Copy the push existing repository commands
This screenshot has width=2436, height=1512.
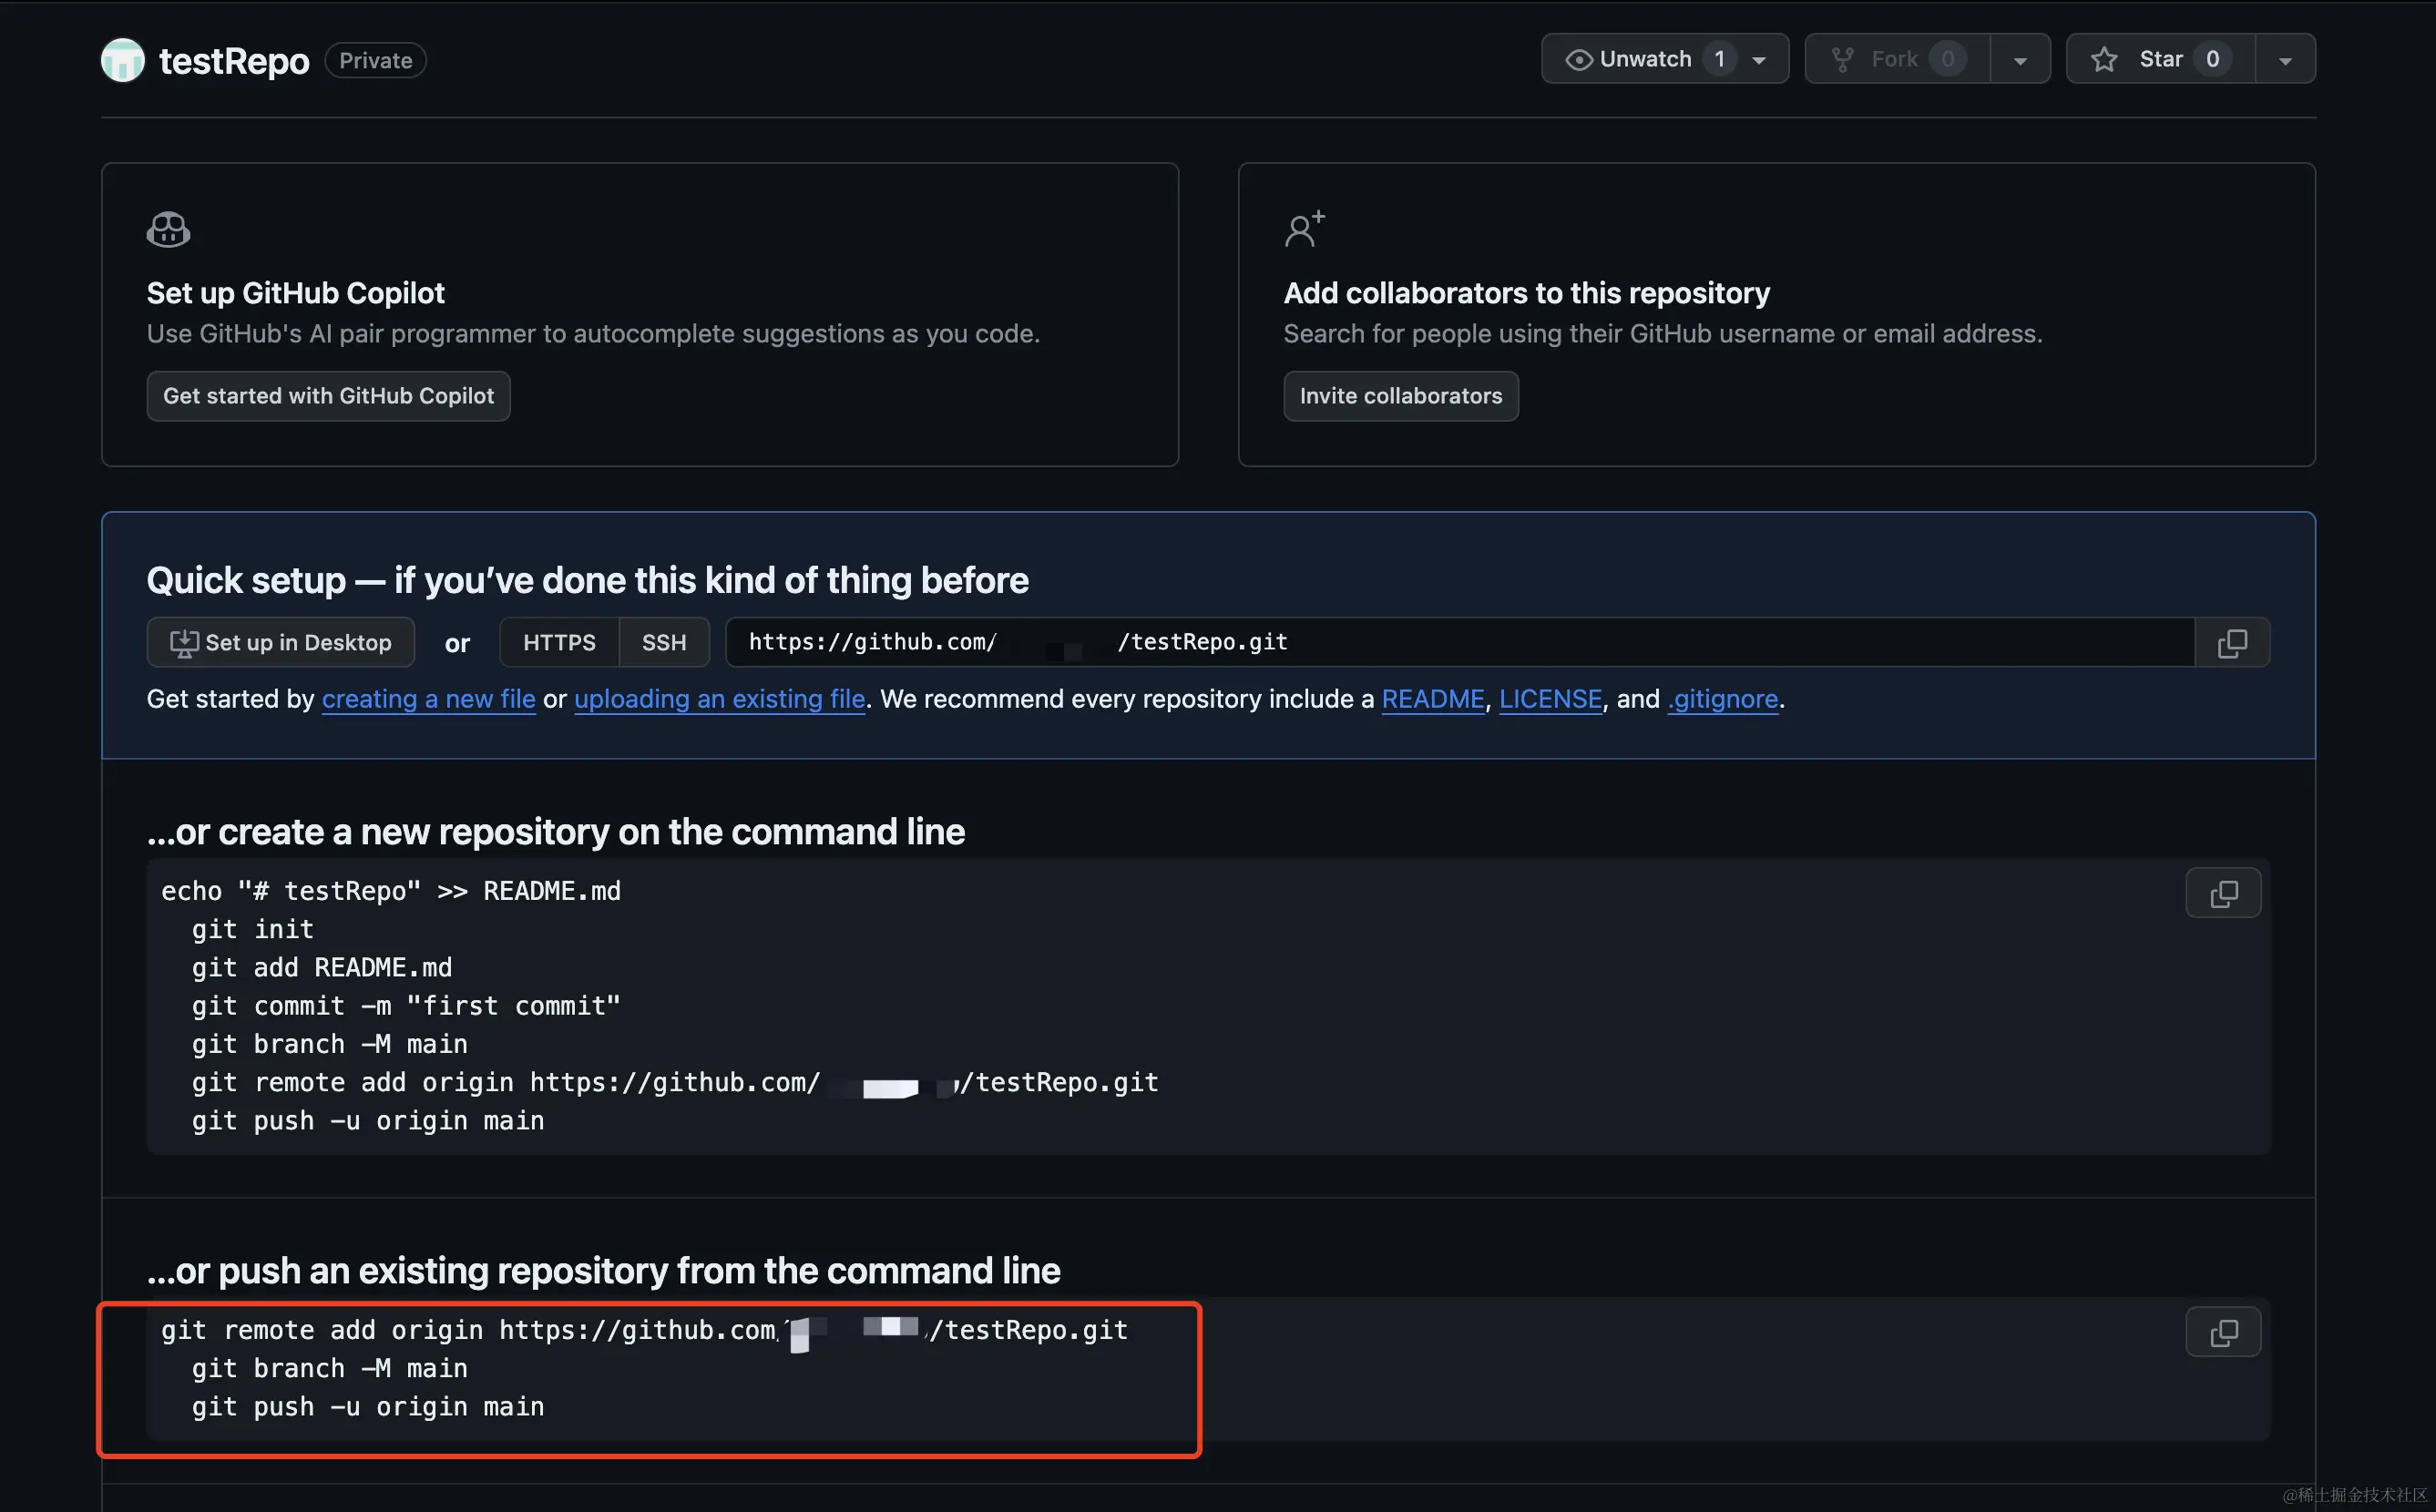point(2222,1332)
